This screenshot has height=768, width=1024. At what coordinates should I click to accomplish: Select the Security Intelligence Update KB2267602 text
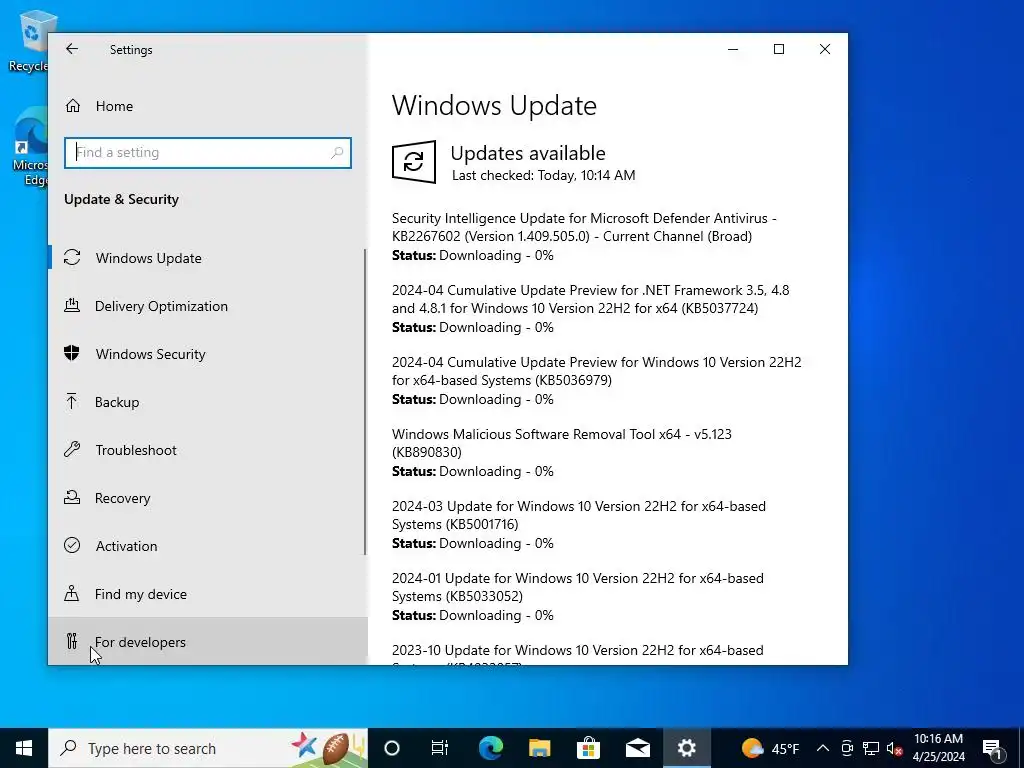584,227
